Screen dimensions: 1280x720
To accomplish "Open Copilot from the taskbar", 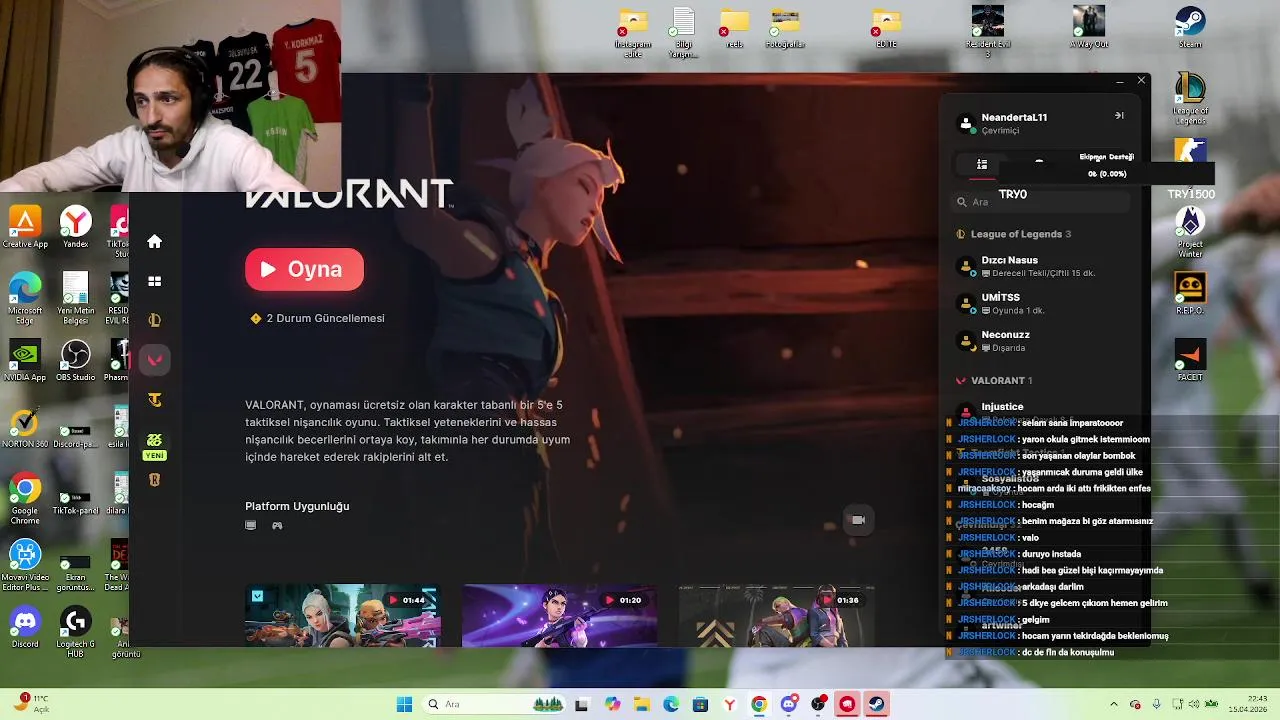I will point(612,704).
